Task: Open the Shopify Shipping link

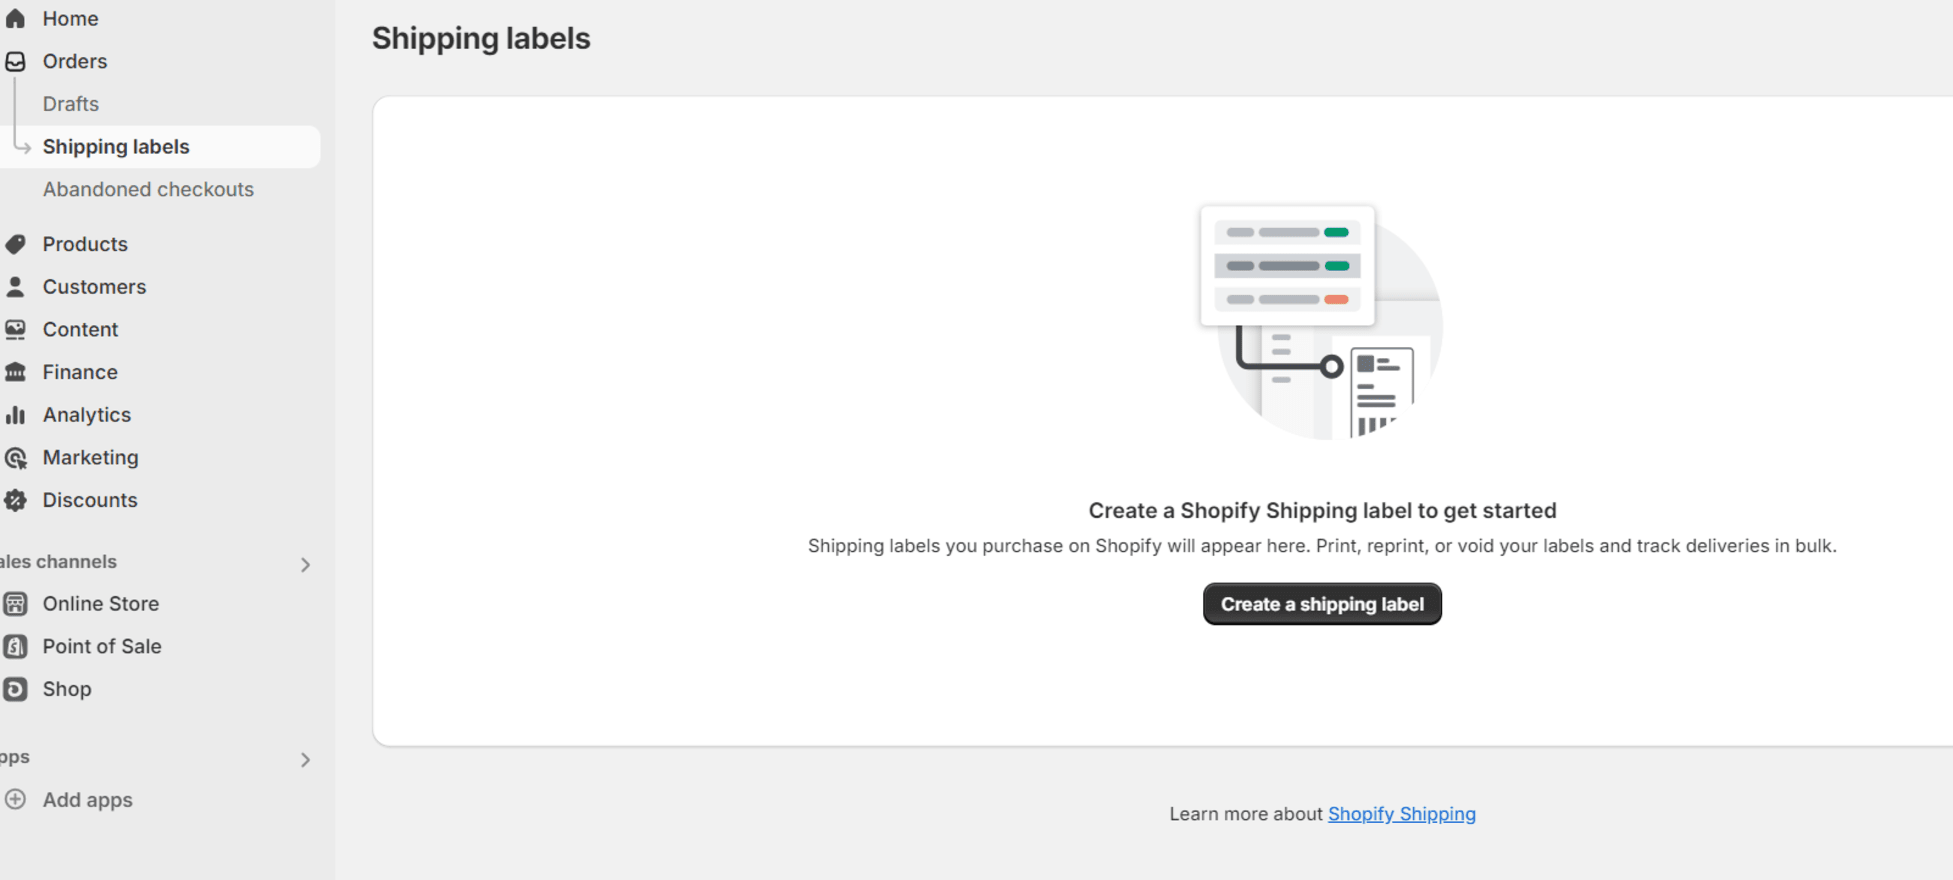Action: point(1401,813)
